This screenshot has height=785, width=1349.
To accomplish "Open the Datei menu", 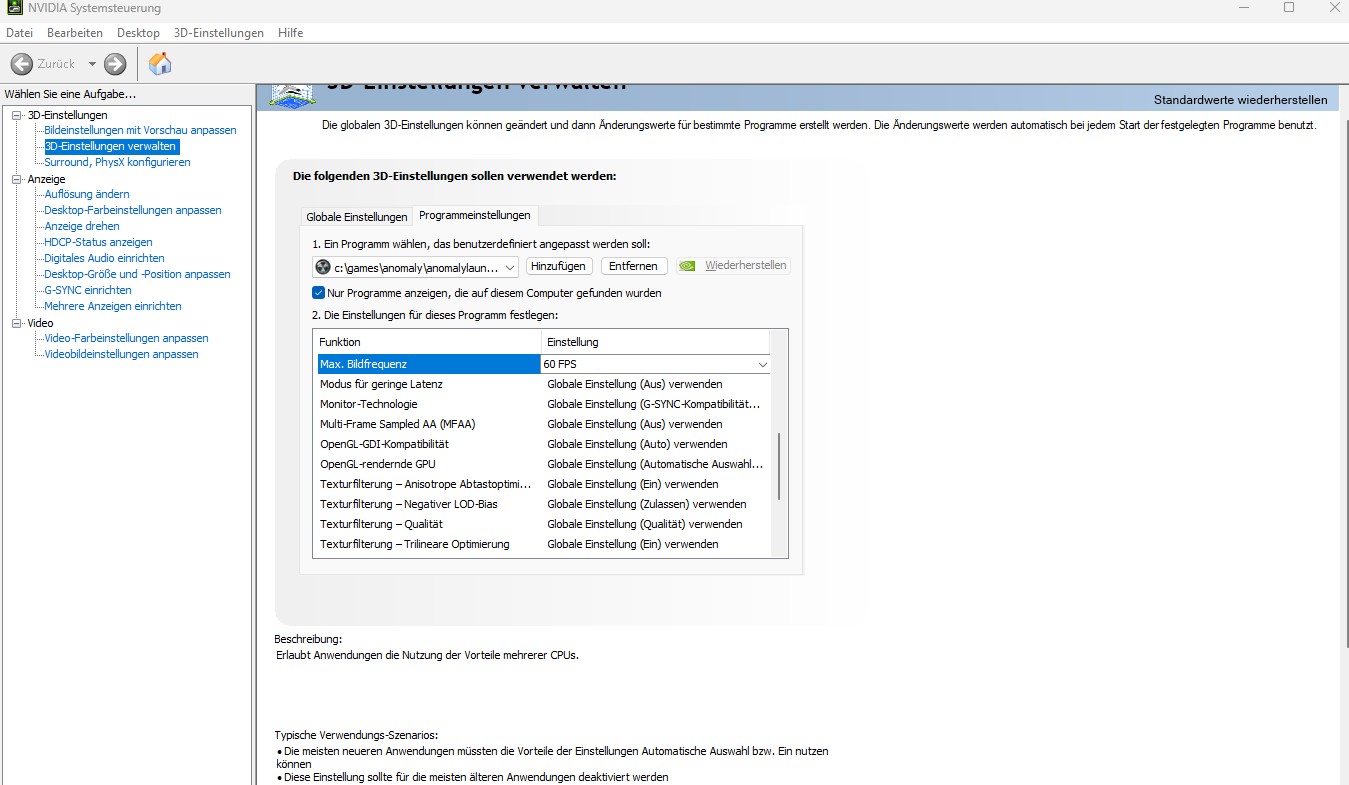I will (x=19, y=33).
